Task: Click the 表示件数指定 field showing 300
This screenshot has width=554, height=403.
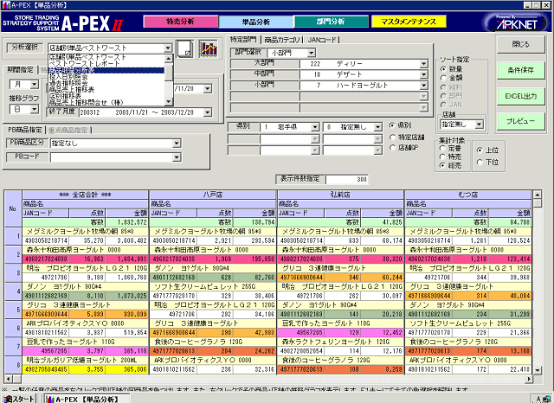Action: (x=347, y=179)
